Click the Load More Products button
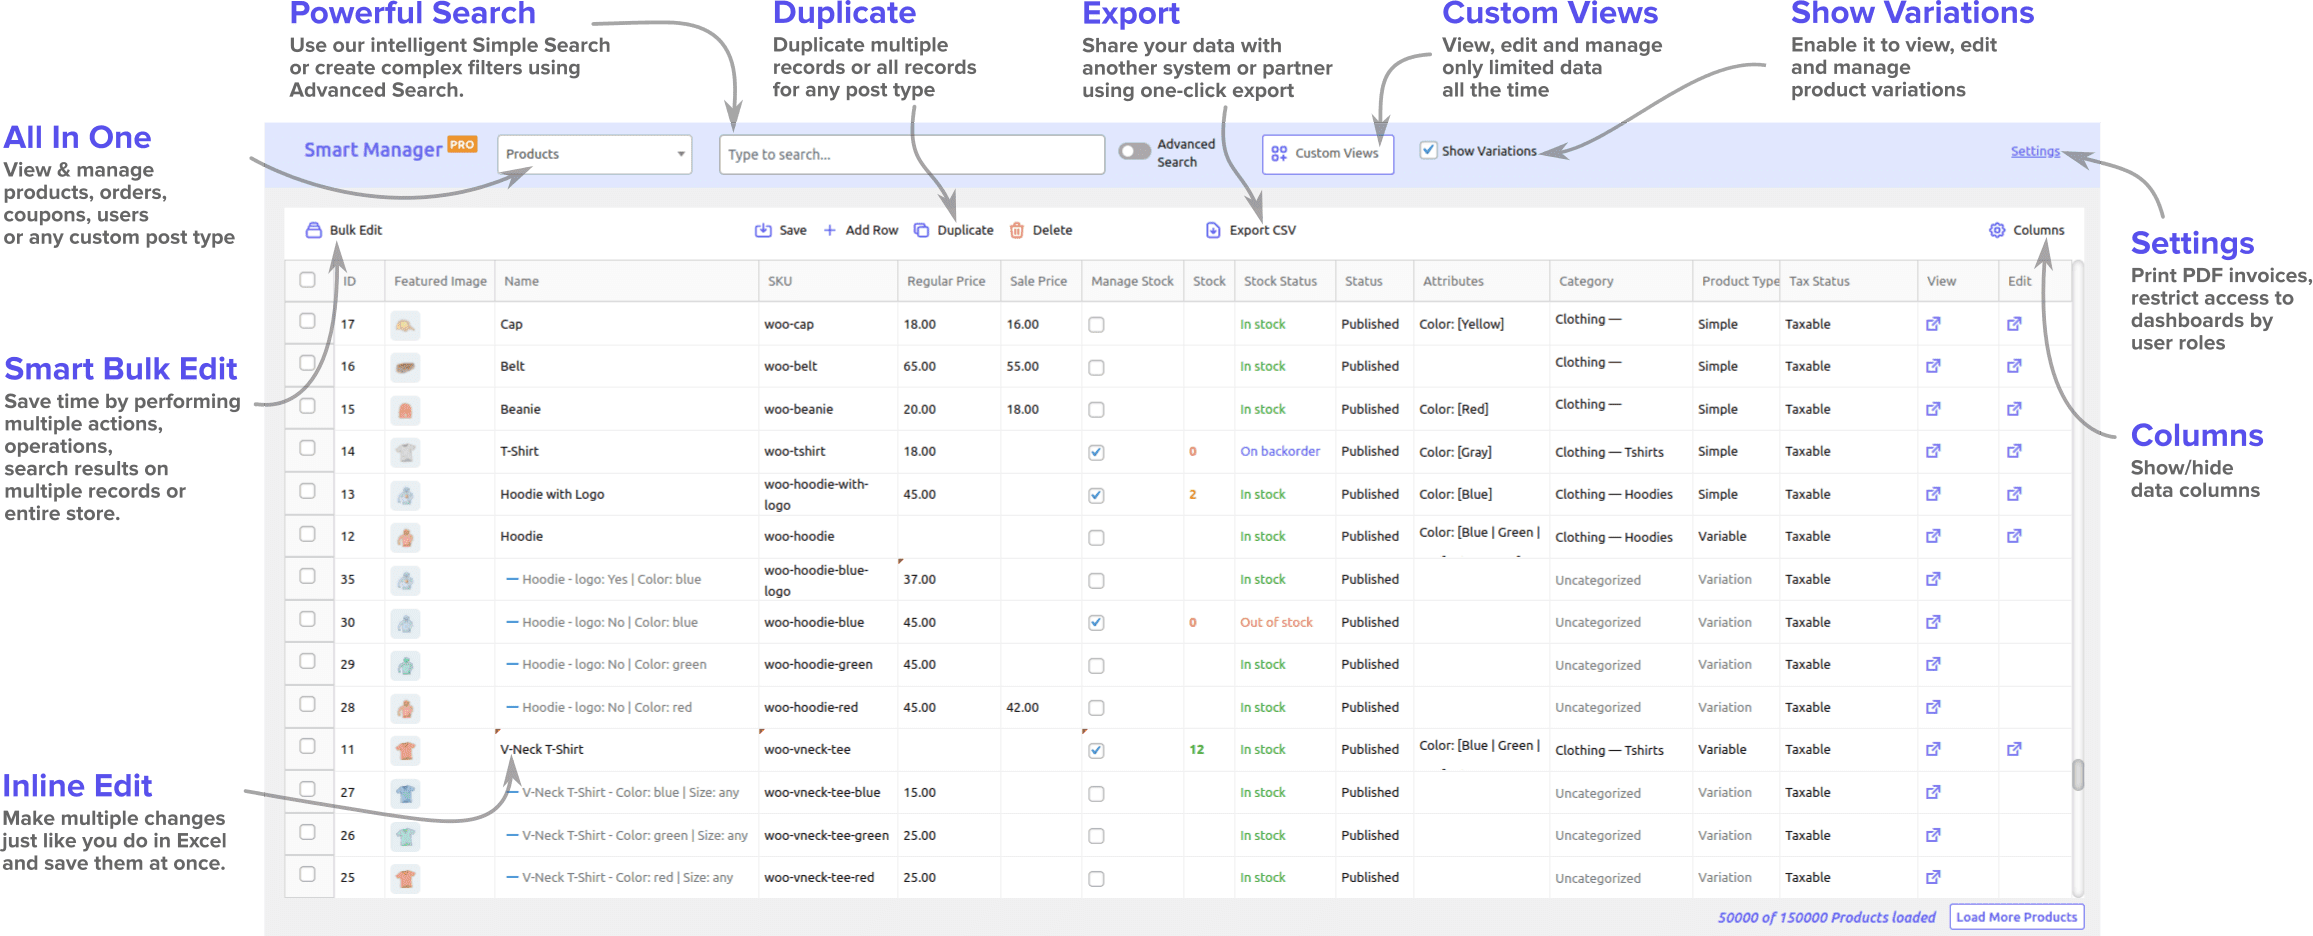Image resolution: width=2313 pixels, height=936 pixels. pyautogui.click(x=2016, y=916)
